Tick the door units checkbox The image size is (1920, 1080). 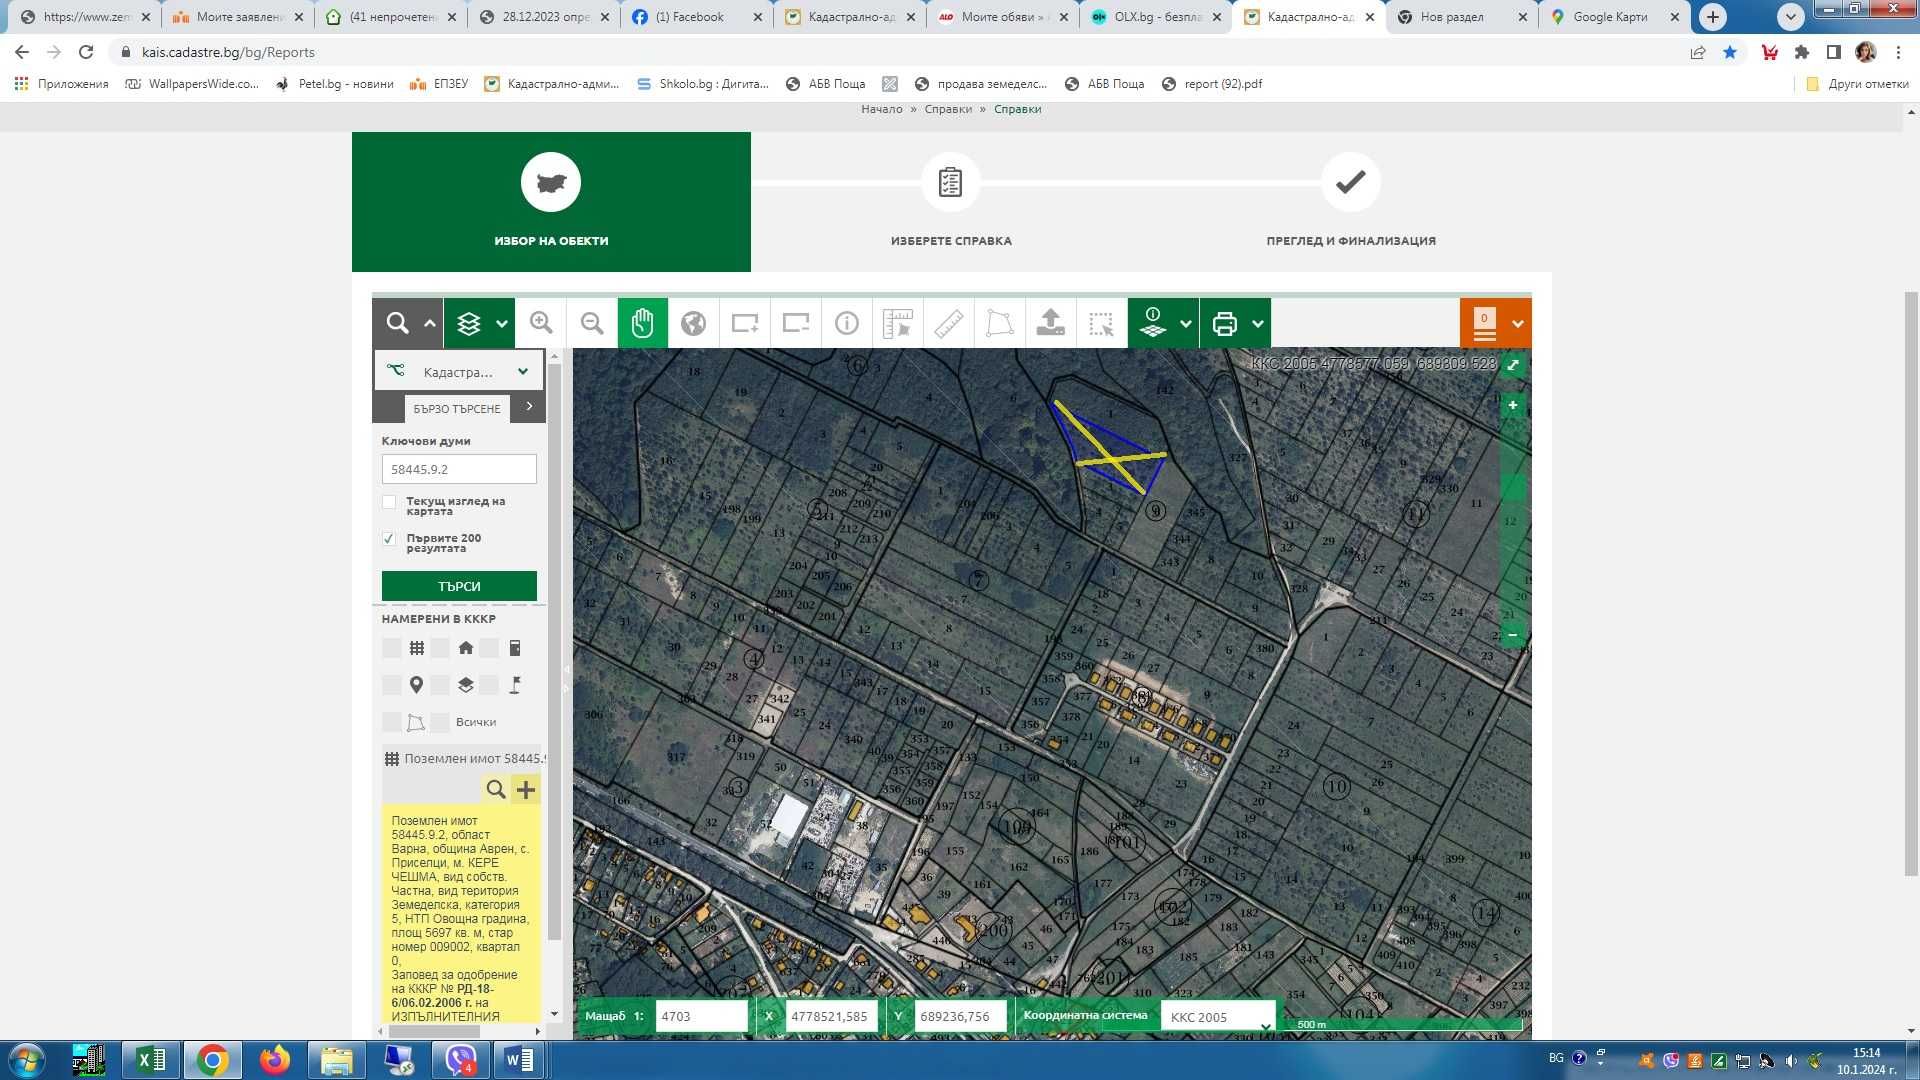(x=489, y=648)
